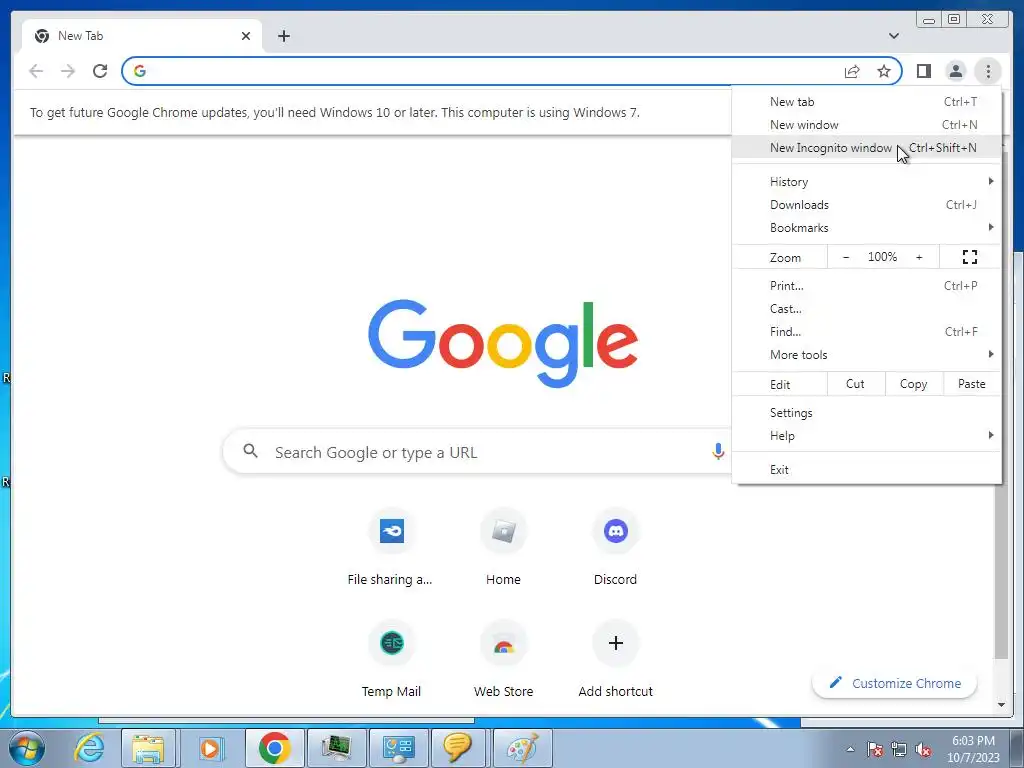This screenshot has height=768, width=1024.
Task: Click the muted volume tray icon
Action: [923, 750]
